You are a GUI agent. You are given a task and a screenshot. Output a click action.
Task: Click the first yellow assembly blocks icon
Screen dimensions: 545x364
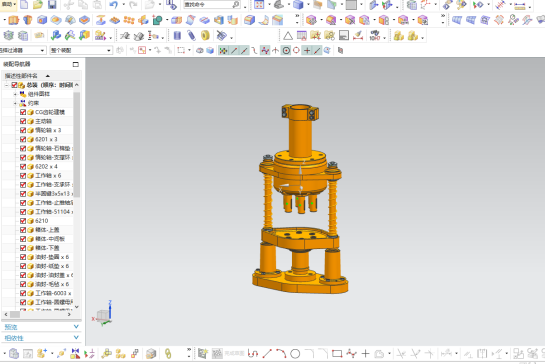coord(399,35)
